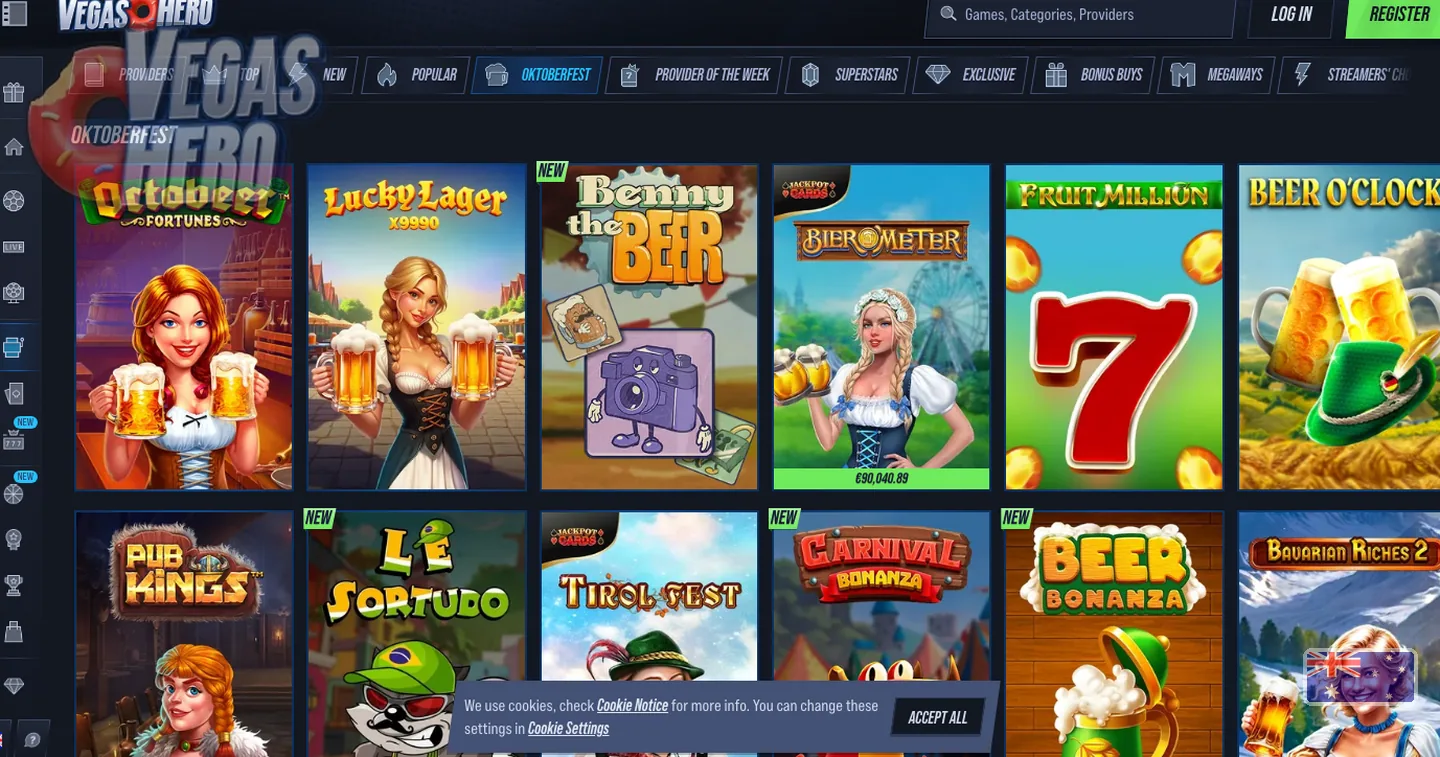The height and width of the screenshot is (757, 1440).
Task: Accept all cookies
Action: coord(937,717)
